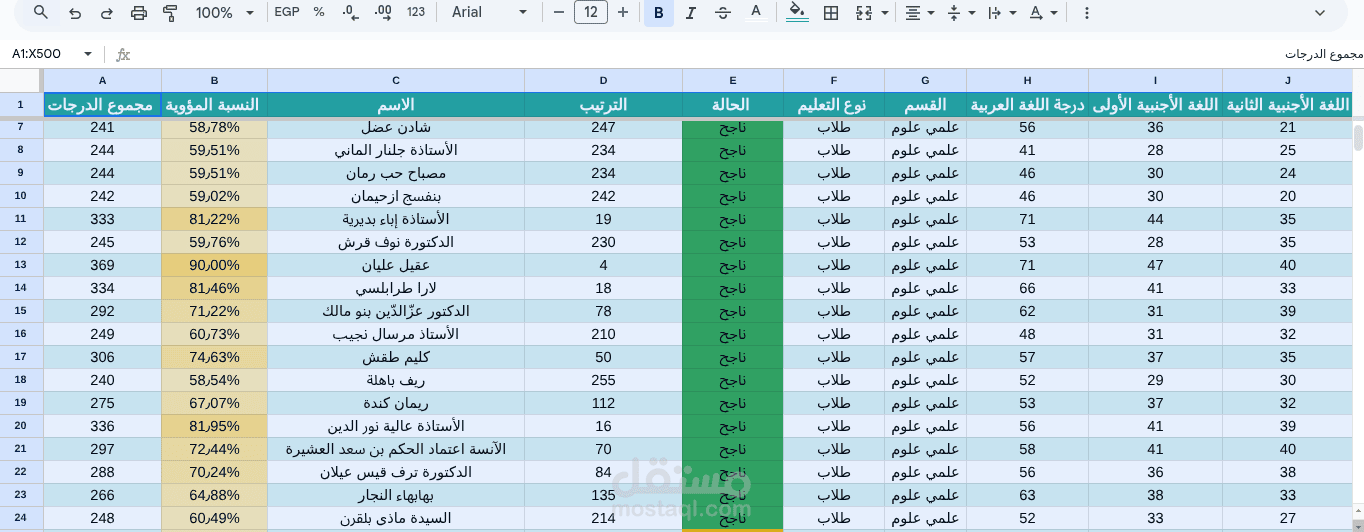Select the rank cell showing 255
This screenshot has width=1364, height=532.
point(603,380)
